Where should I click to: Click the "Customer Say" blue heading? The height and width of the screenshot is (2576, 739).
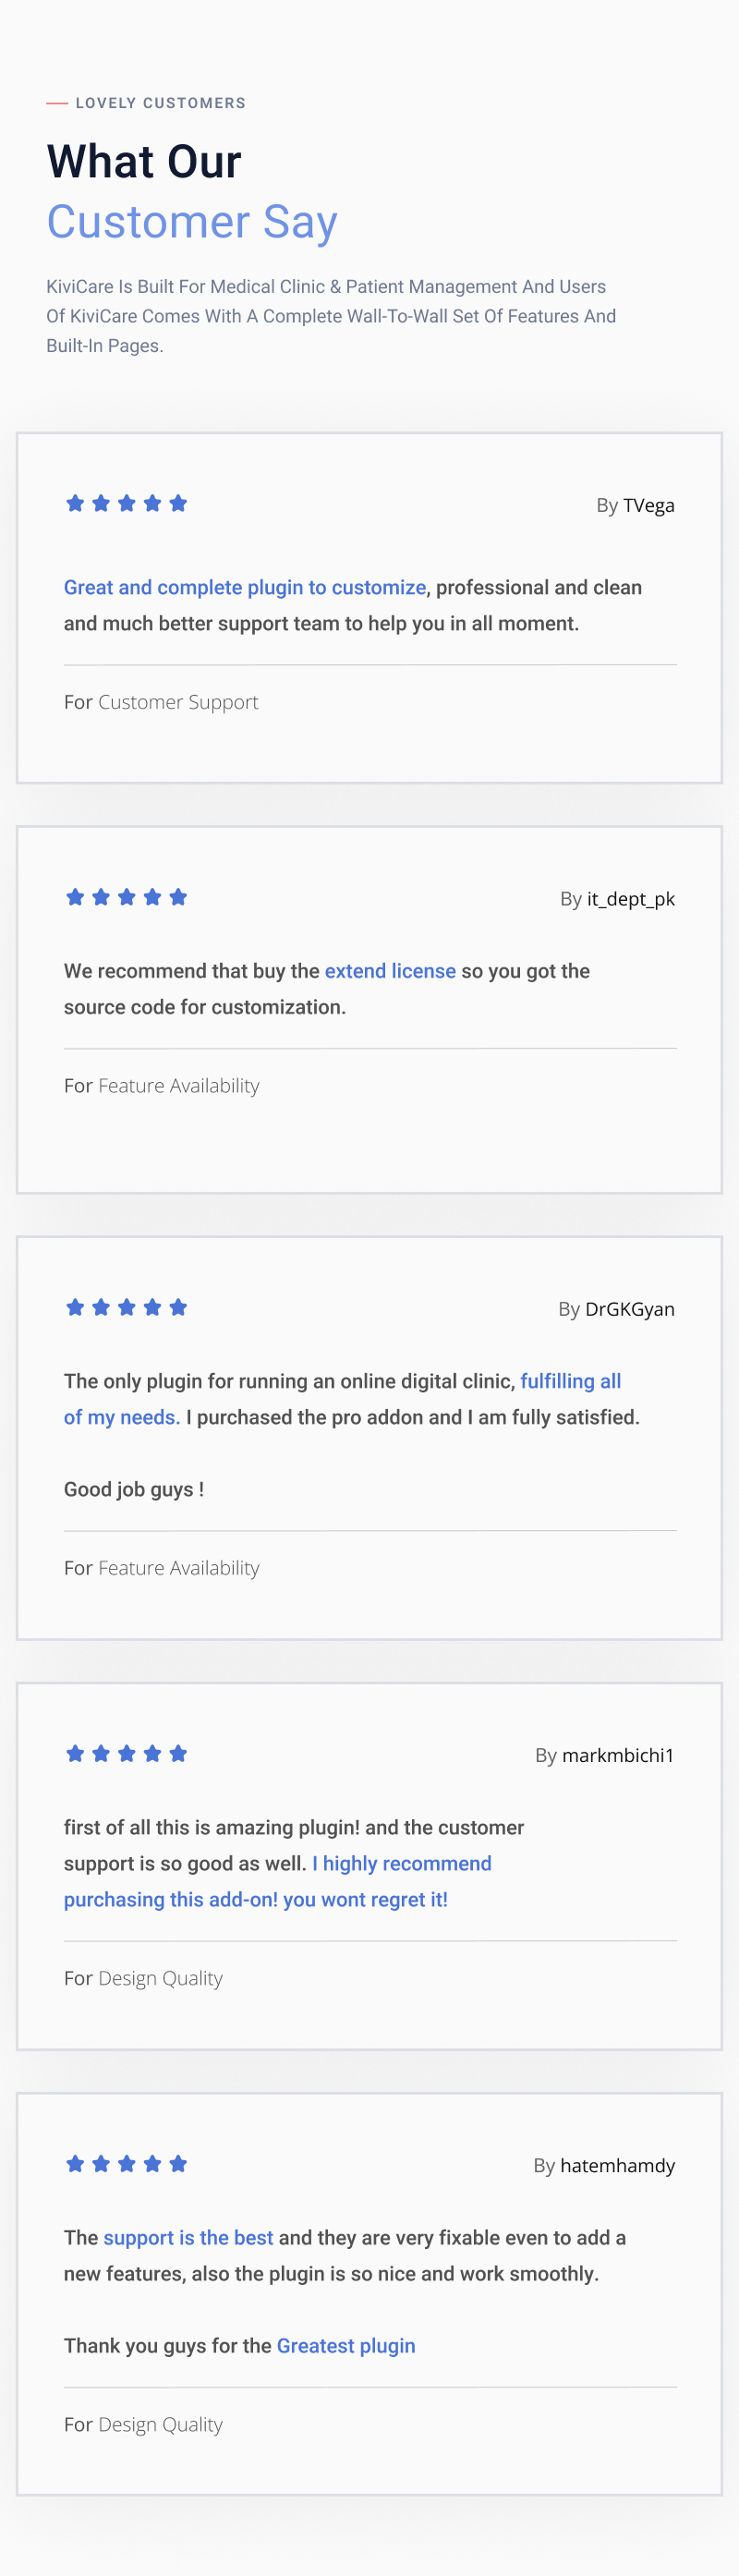192,221
